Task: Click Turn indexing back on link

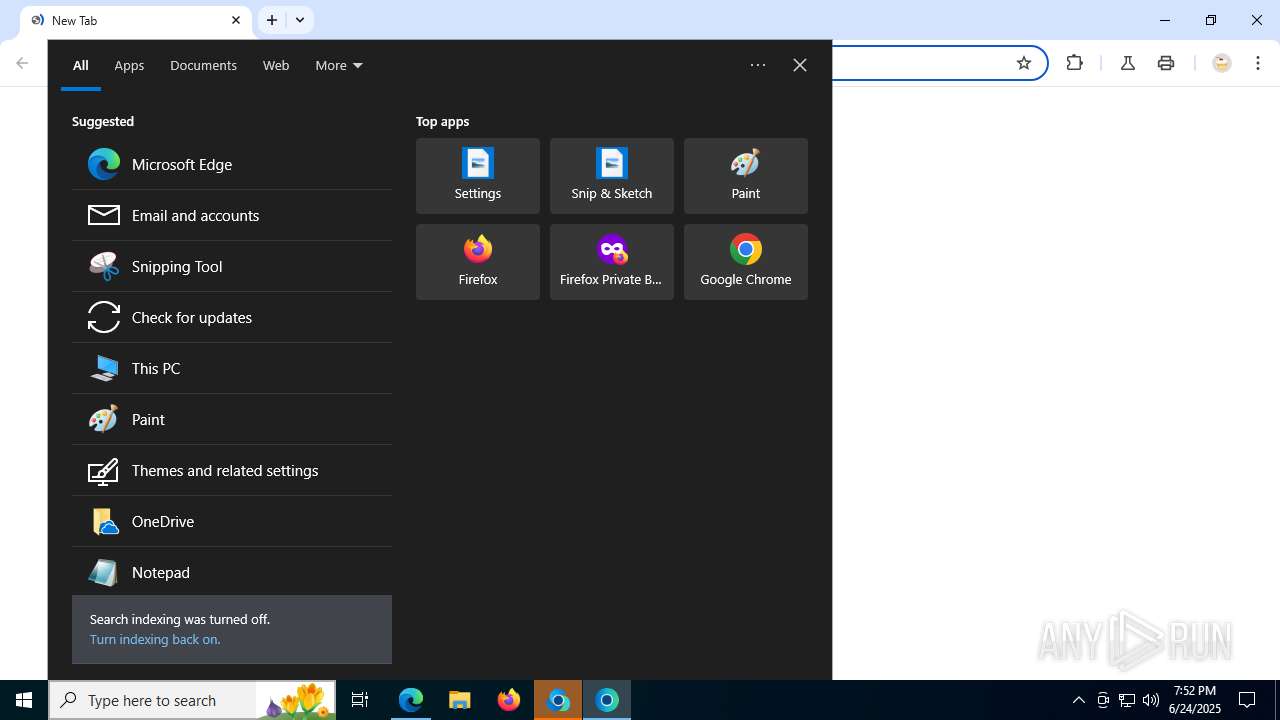Action: tap(155, 639)
